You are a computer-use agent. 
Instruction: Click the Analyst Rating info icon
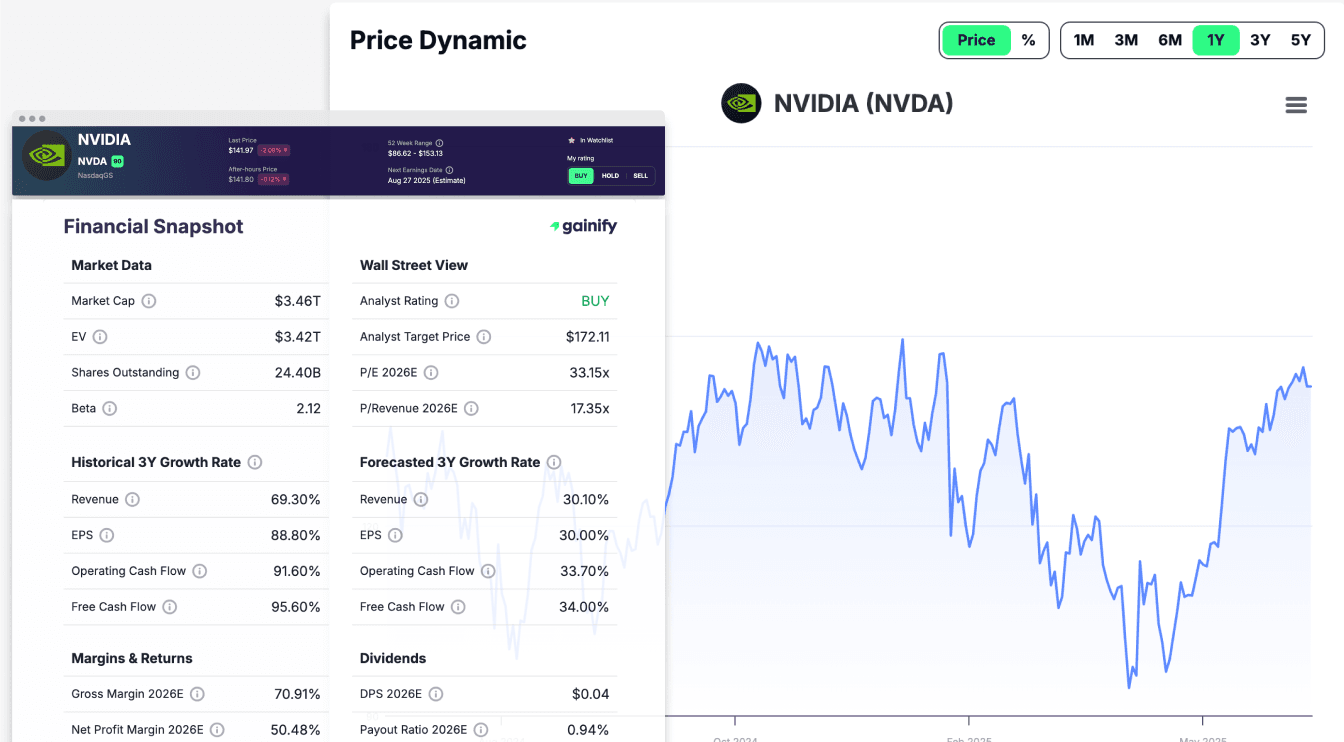(x=452, y=301)
